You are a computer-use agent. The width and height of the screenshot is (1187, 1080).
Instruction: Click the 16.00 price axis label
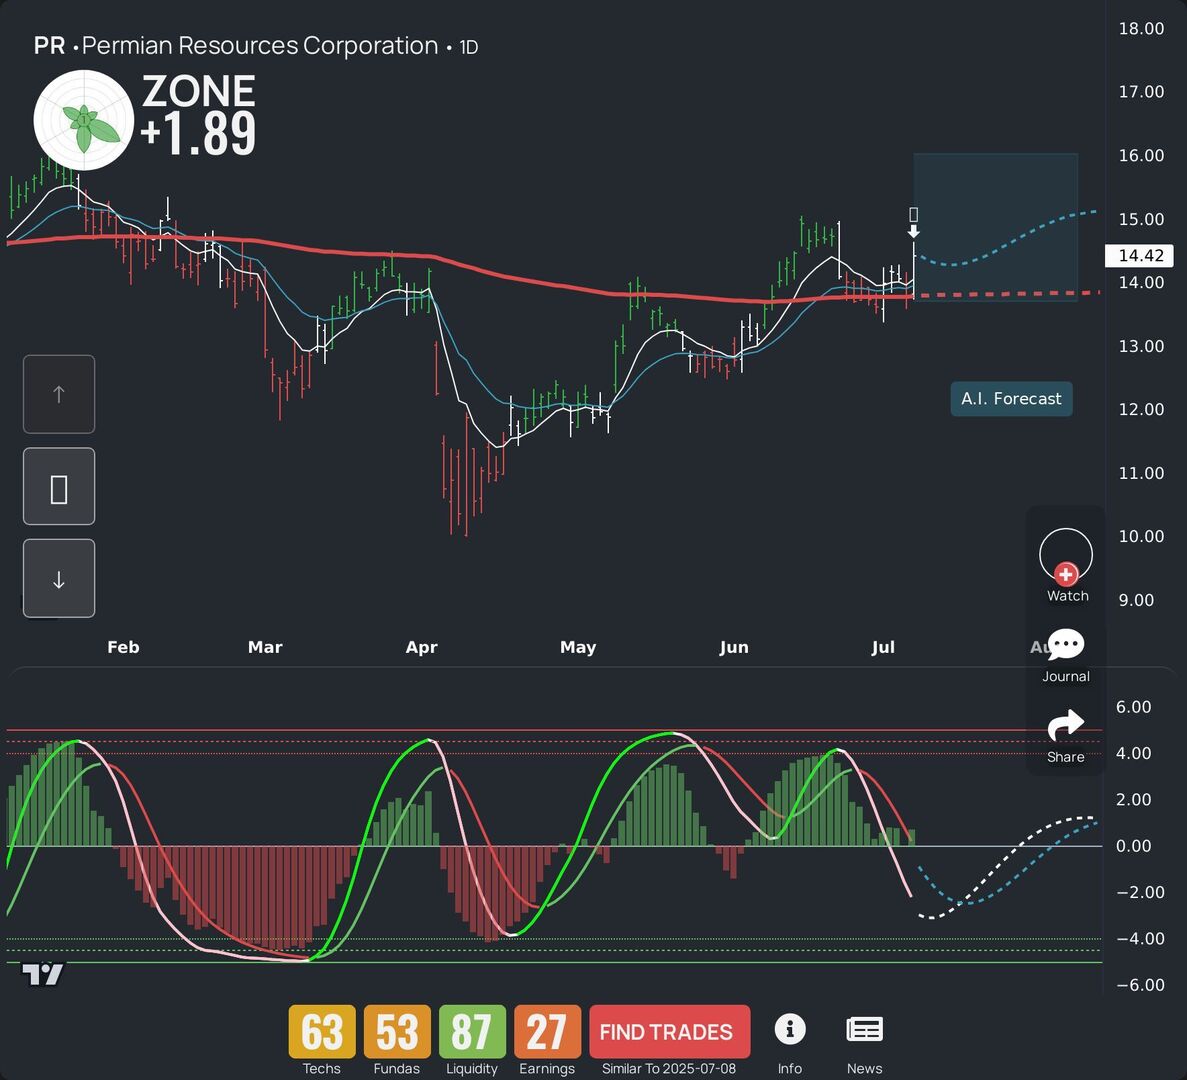[1141, 155]
